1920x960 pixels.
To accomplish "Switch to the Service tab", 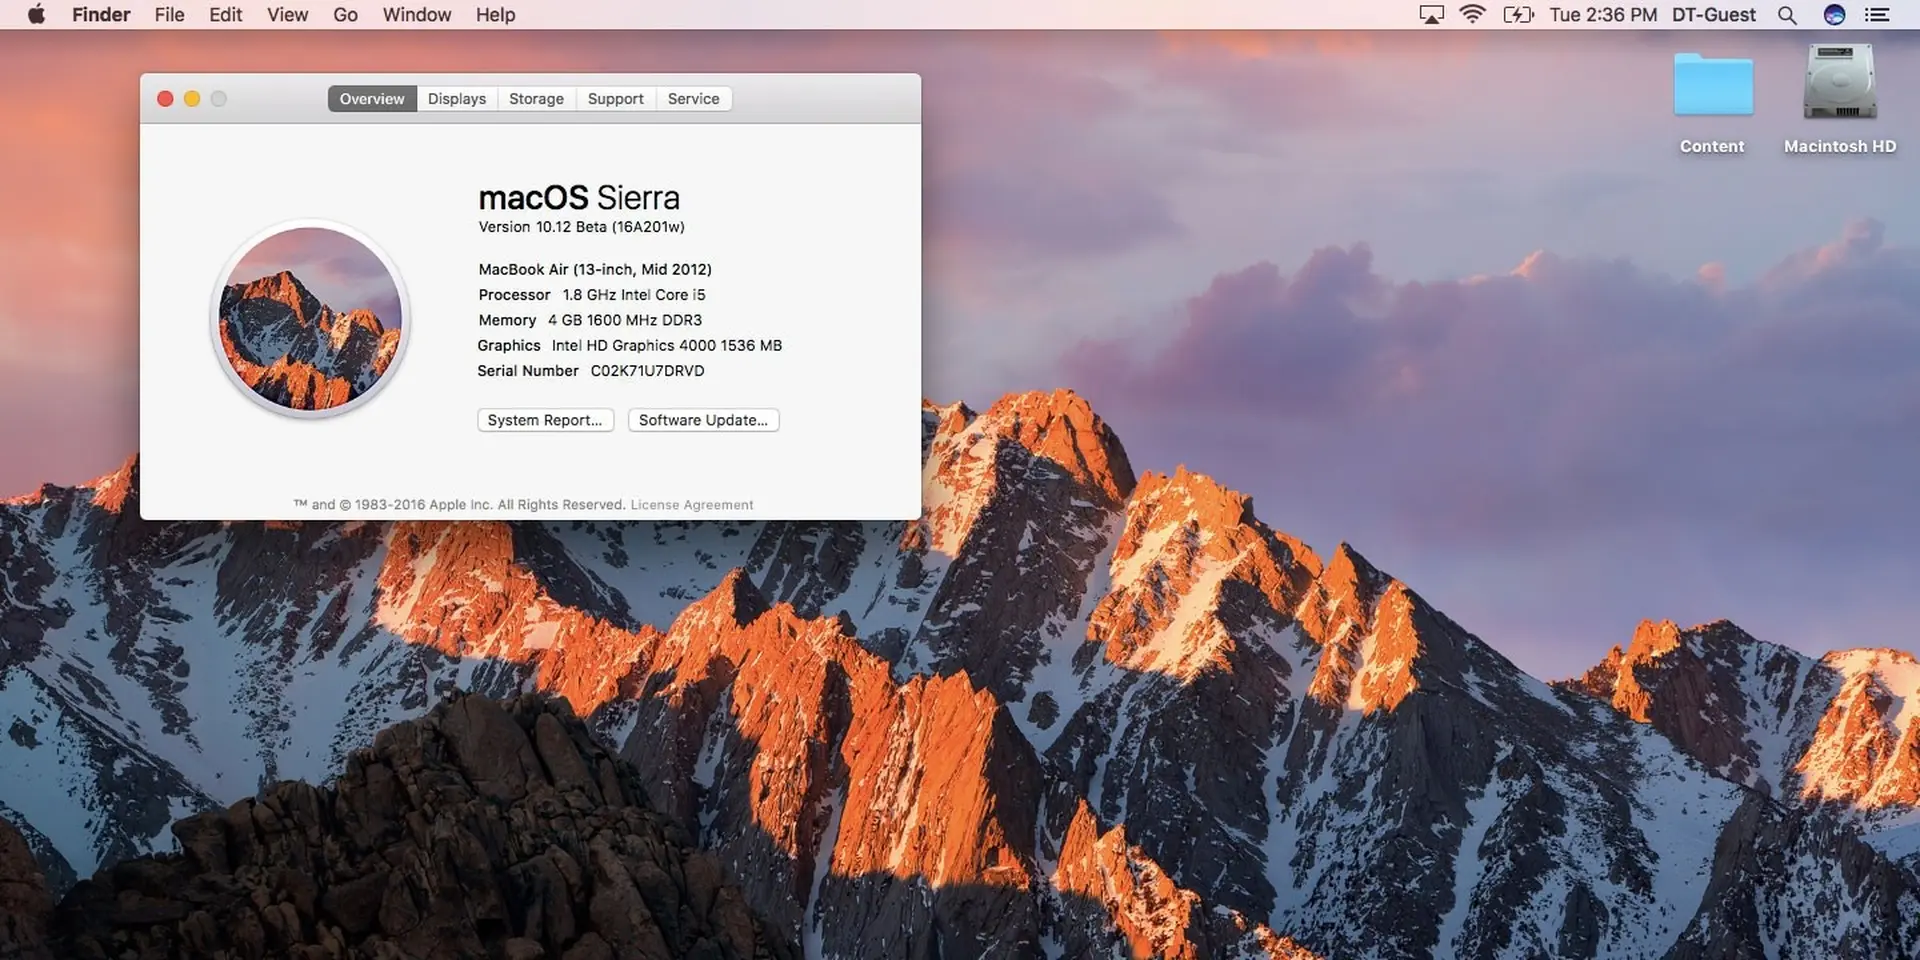I will [693, 99].
